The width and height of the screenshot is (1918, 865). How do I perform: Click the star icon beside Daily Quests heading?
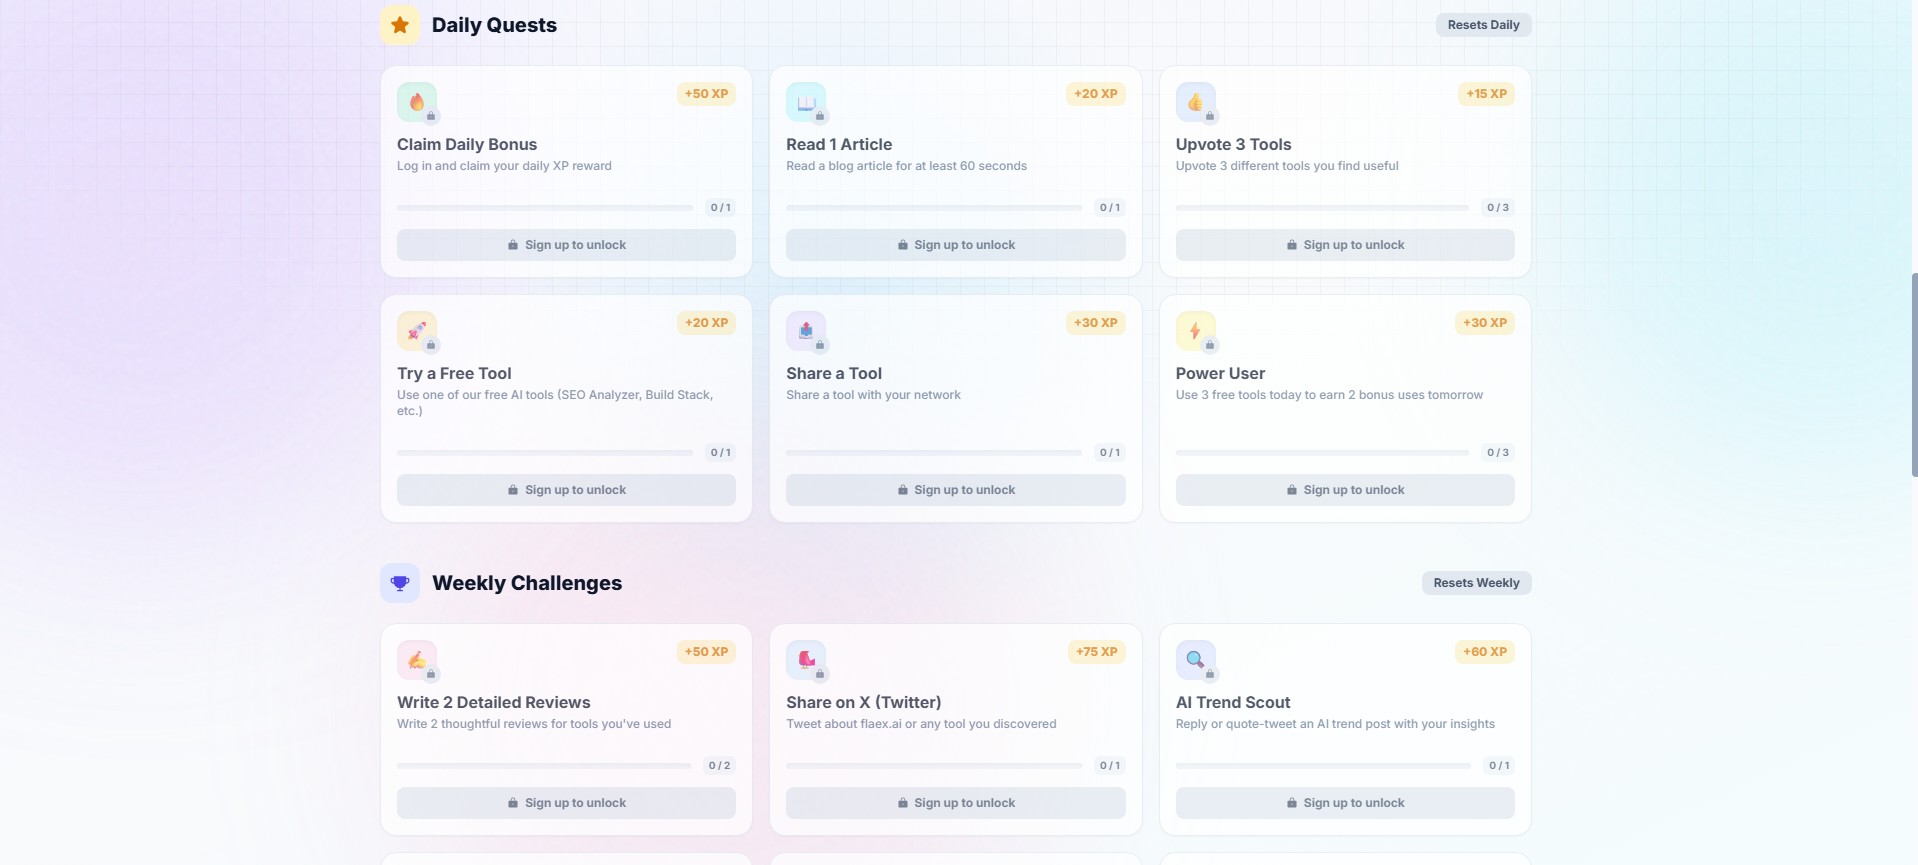[x=399, y=24]
